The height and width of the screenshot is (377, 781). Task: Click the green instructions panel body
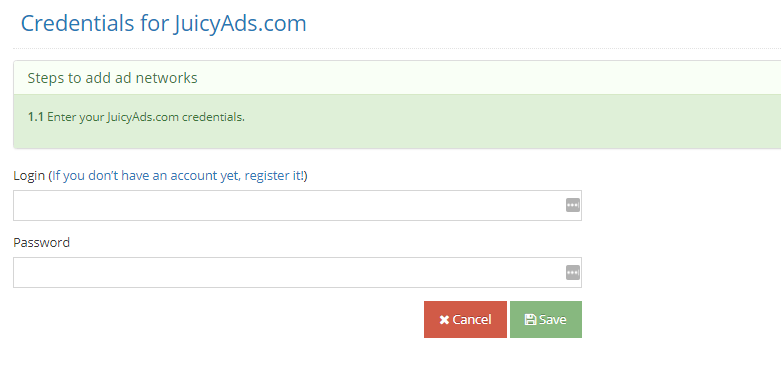tap(397, 121)
